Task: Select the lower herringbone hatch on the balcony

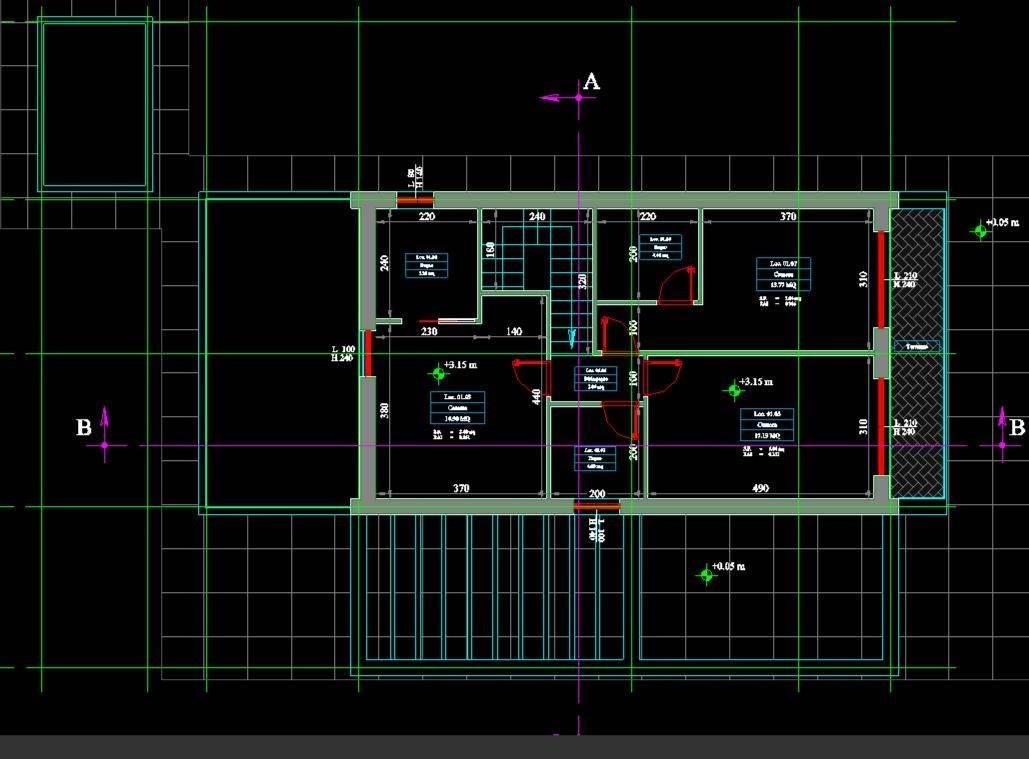Action: pos(917,424)
